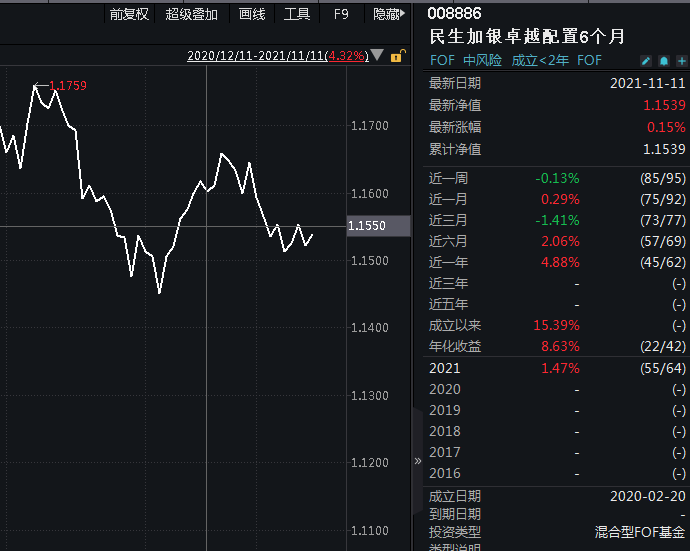Click the fund code 008886
The image size is (690, 551).
454,14
